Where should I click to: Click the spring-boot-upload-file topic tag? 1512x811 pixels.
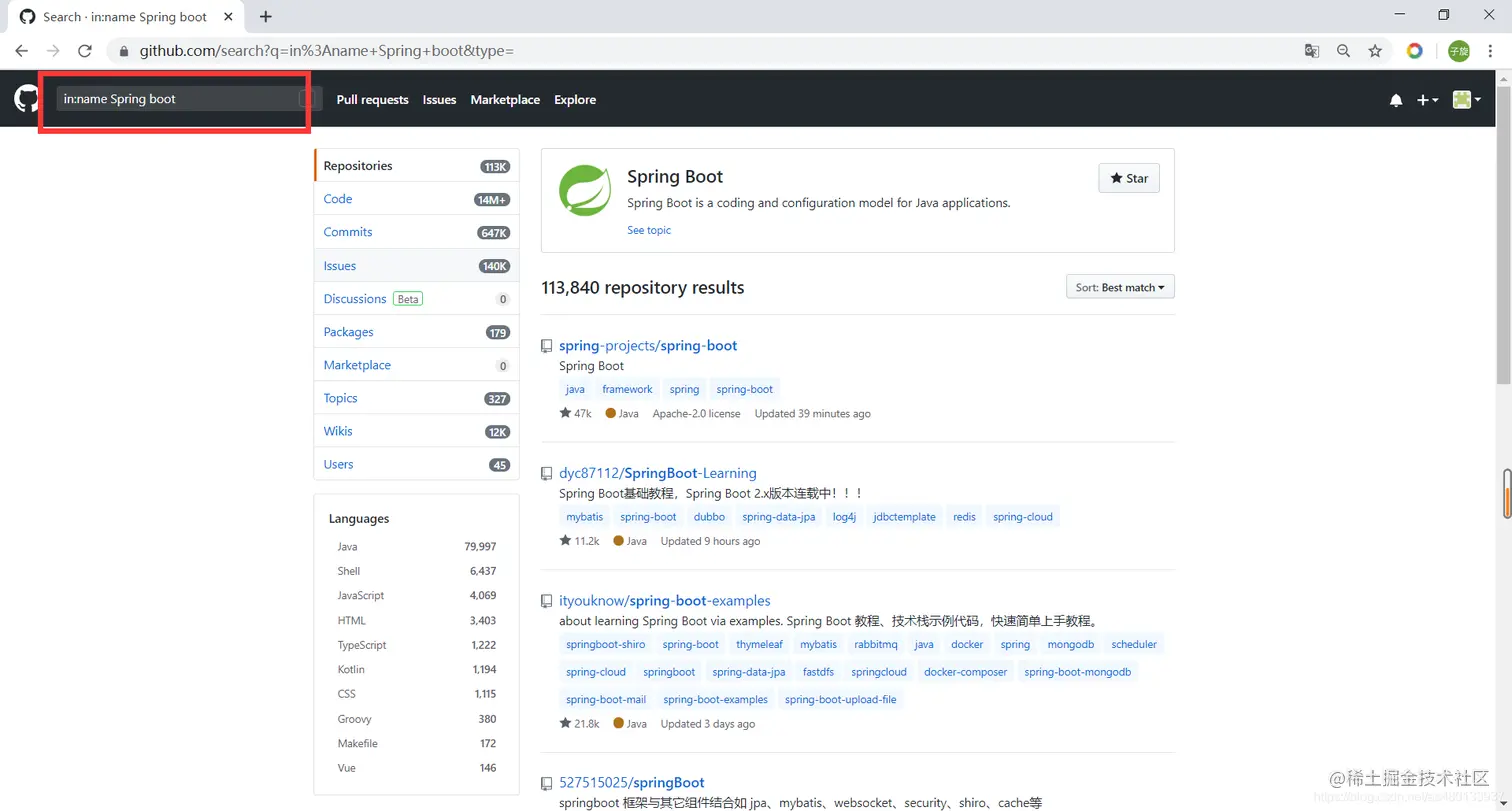coord(840,699)
